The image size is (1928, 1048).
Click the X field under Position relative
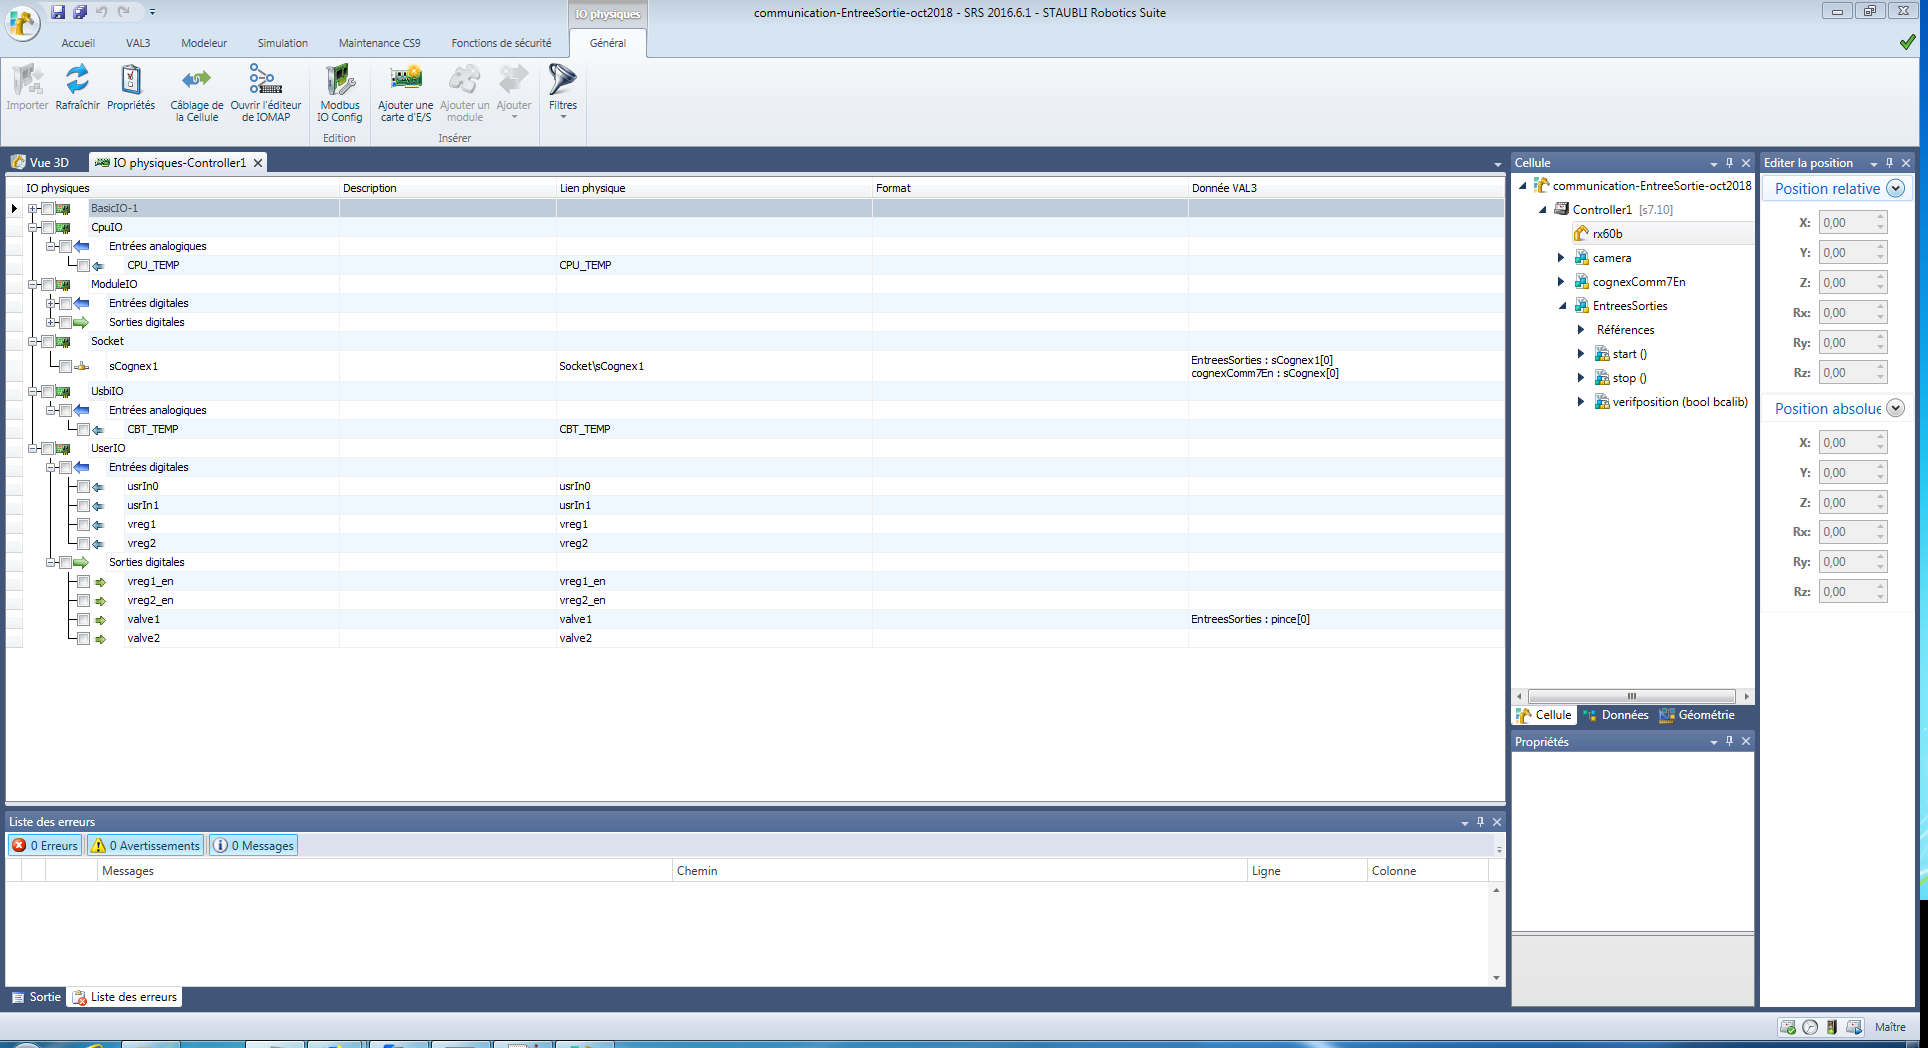coord(1846,223)
